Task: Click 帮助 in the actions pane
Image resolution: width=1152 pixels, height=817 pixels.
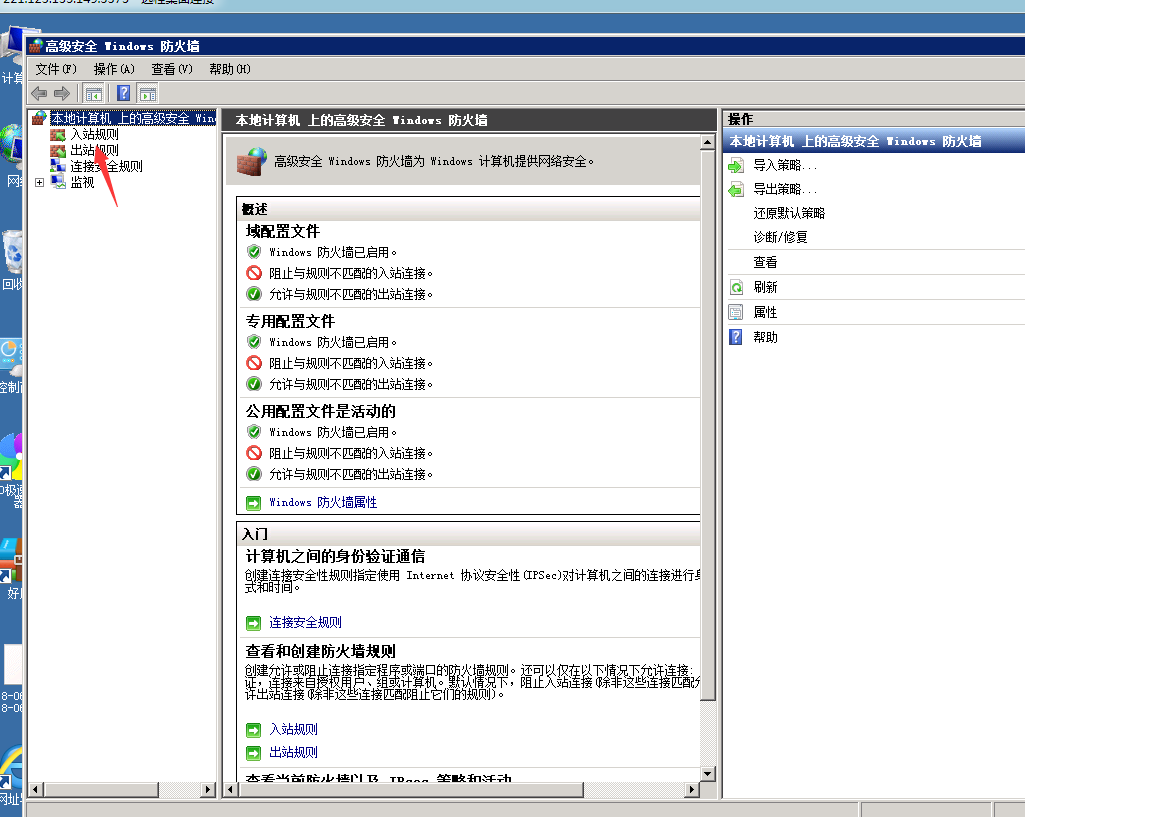Action: [x=765, y=337]
